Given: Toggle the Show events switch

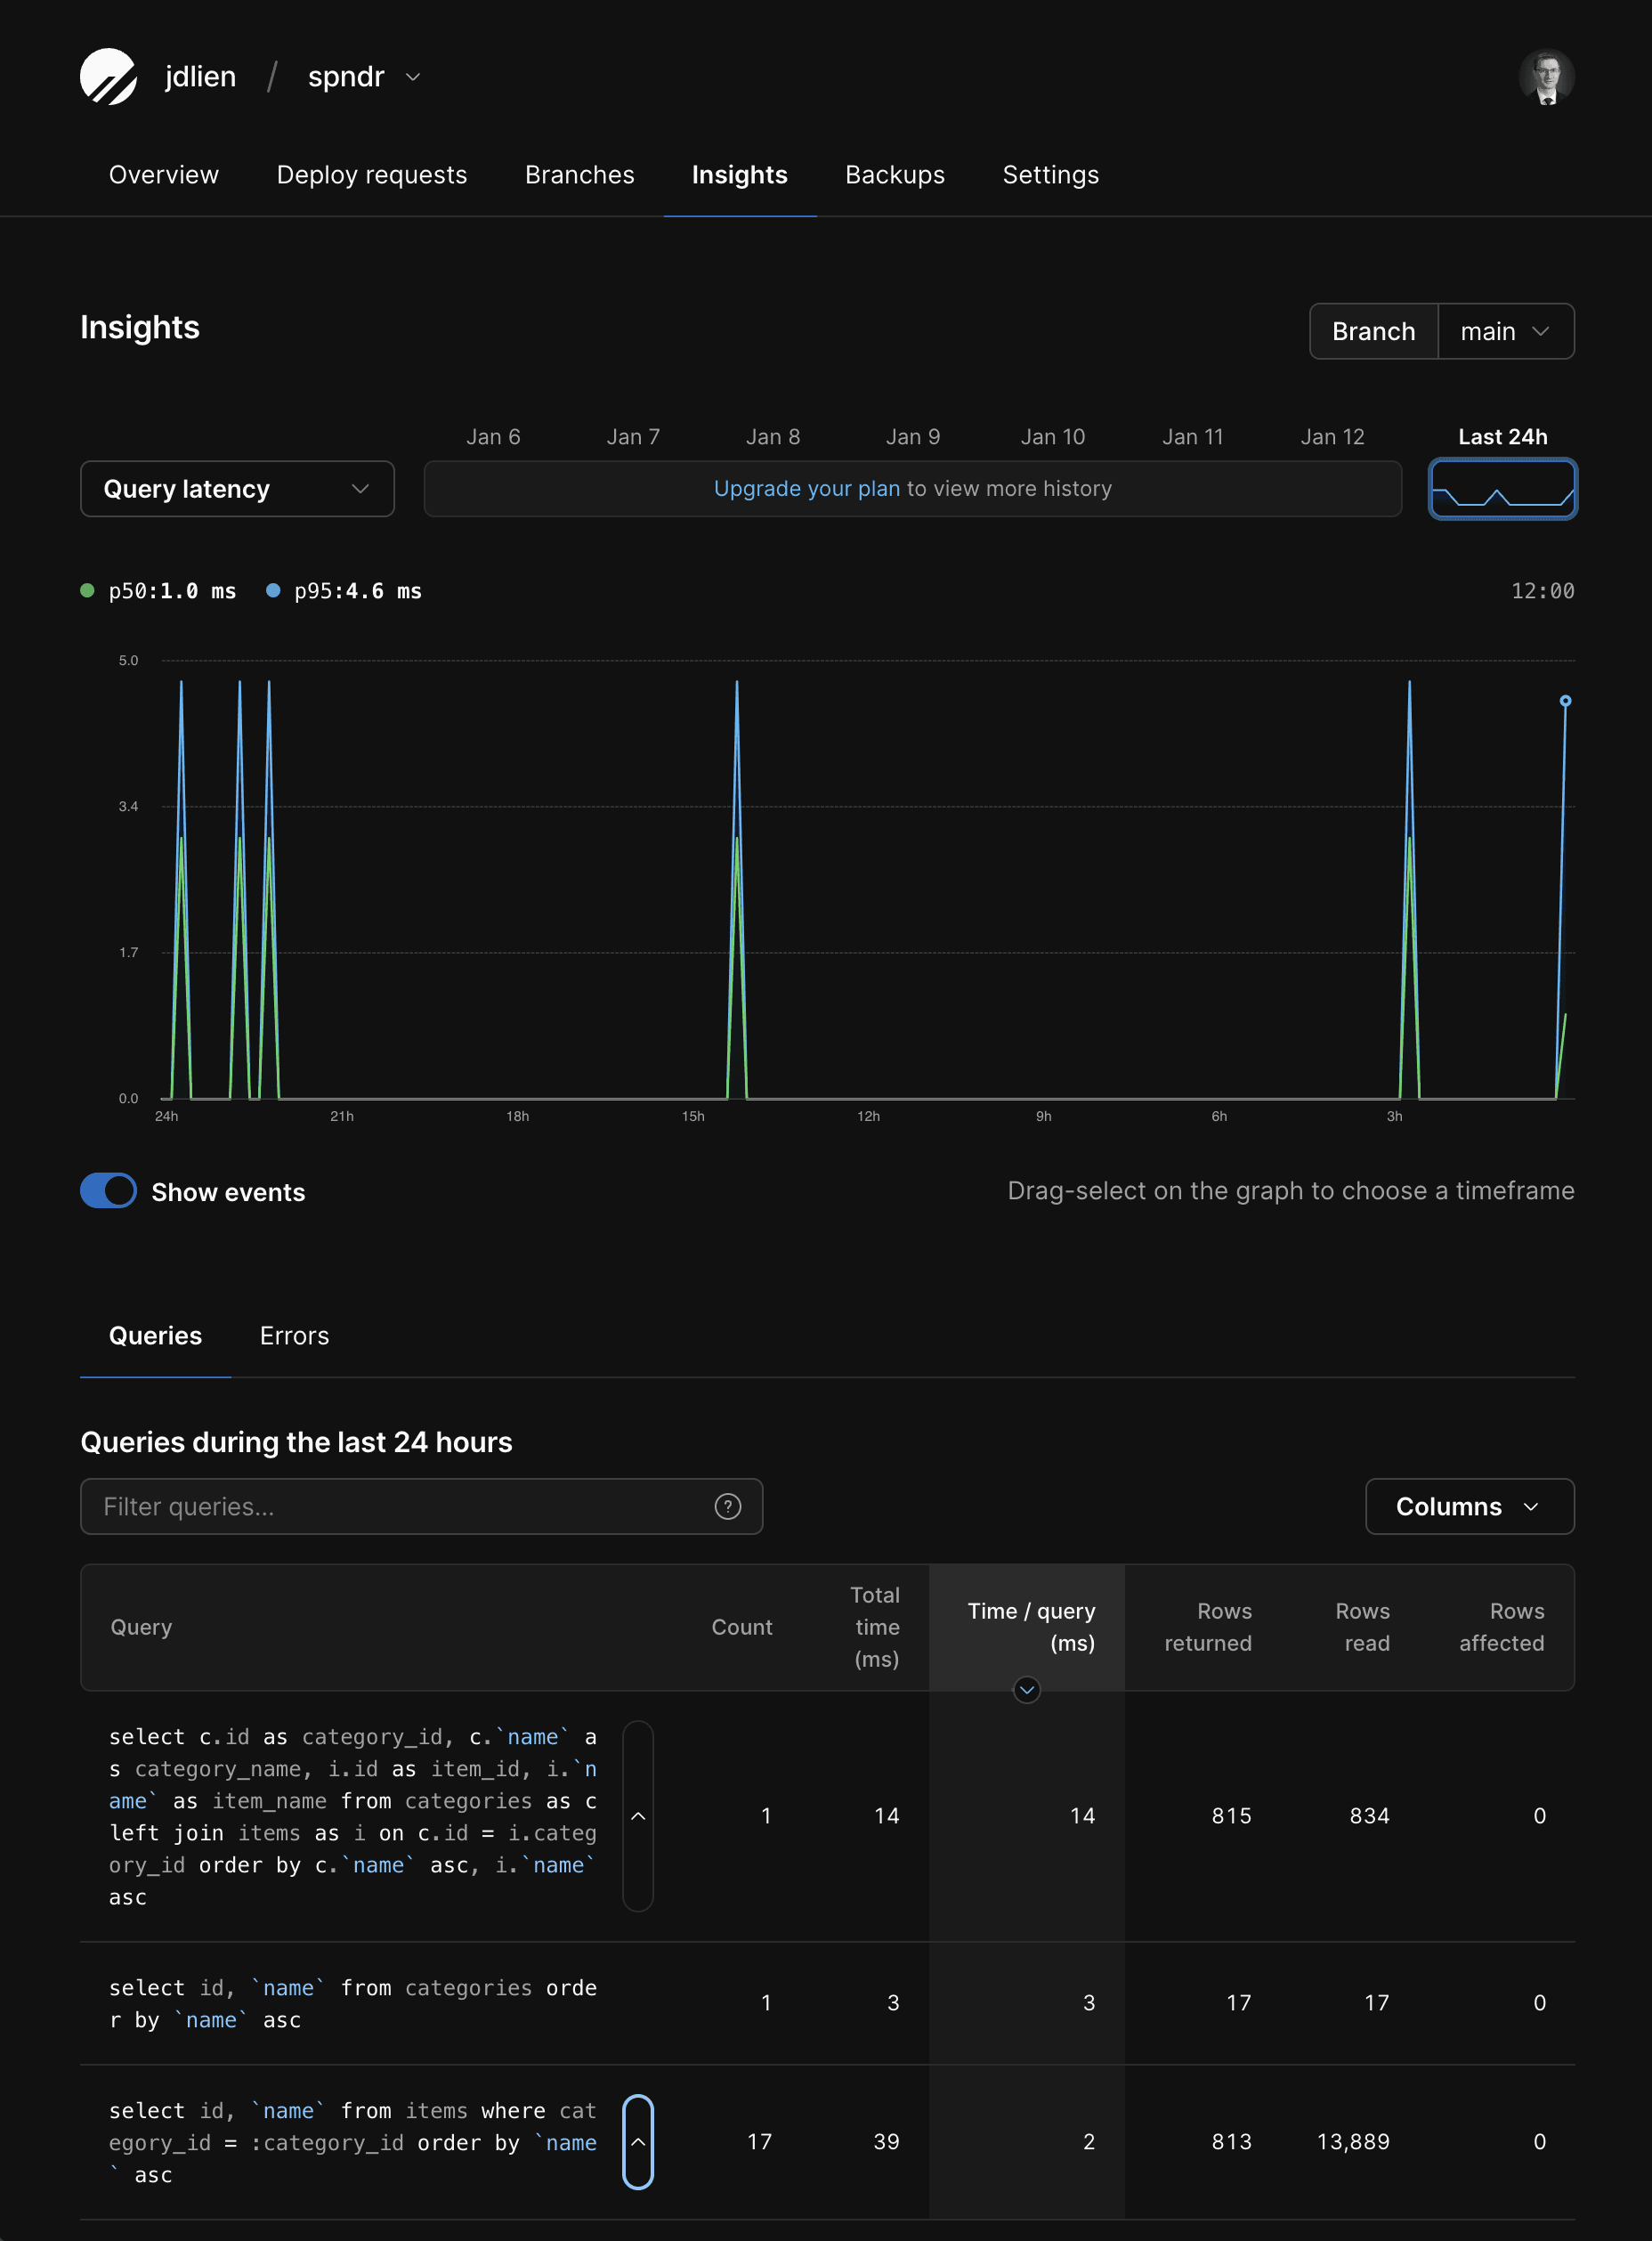Looking at the screenshot, I should pos(108,1191).
